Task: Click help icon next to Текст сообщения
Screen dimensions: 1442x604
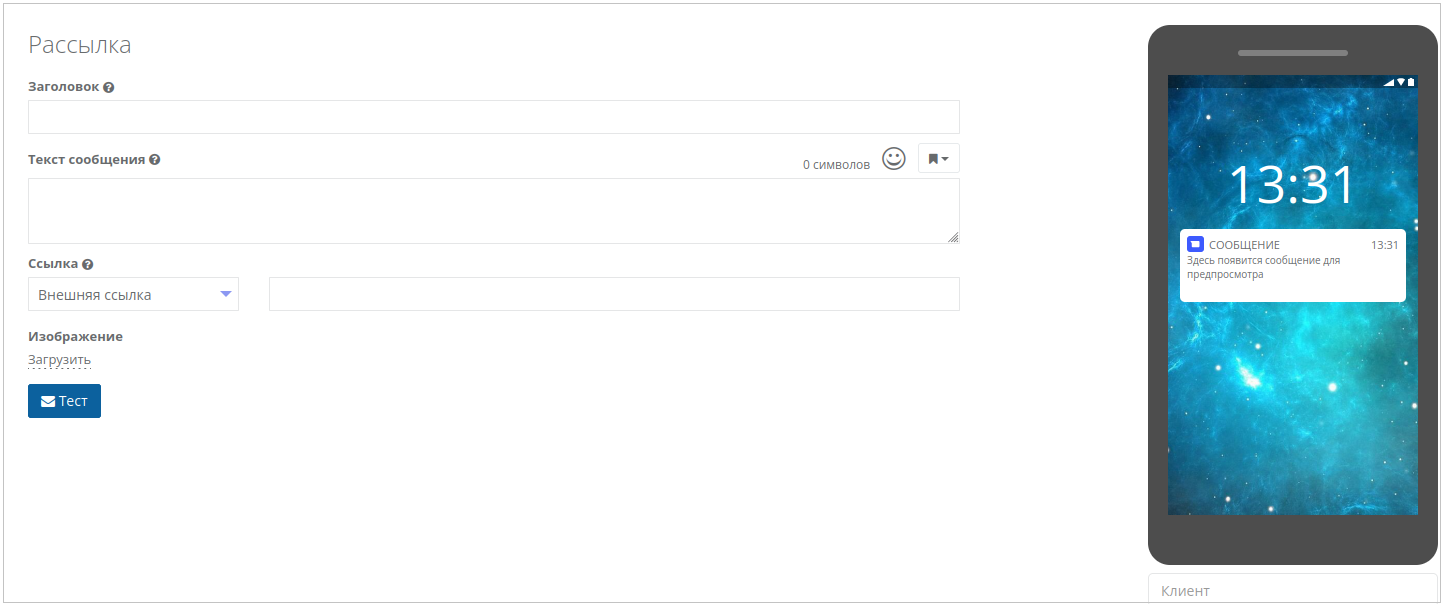Action: [x=155, y=159]
